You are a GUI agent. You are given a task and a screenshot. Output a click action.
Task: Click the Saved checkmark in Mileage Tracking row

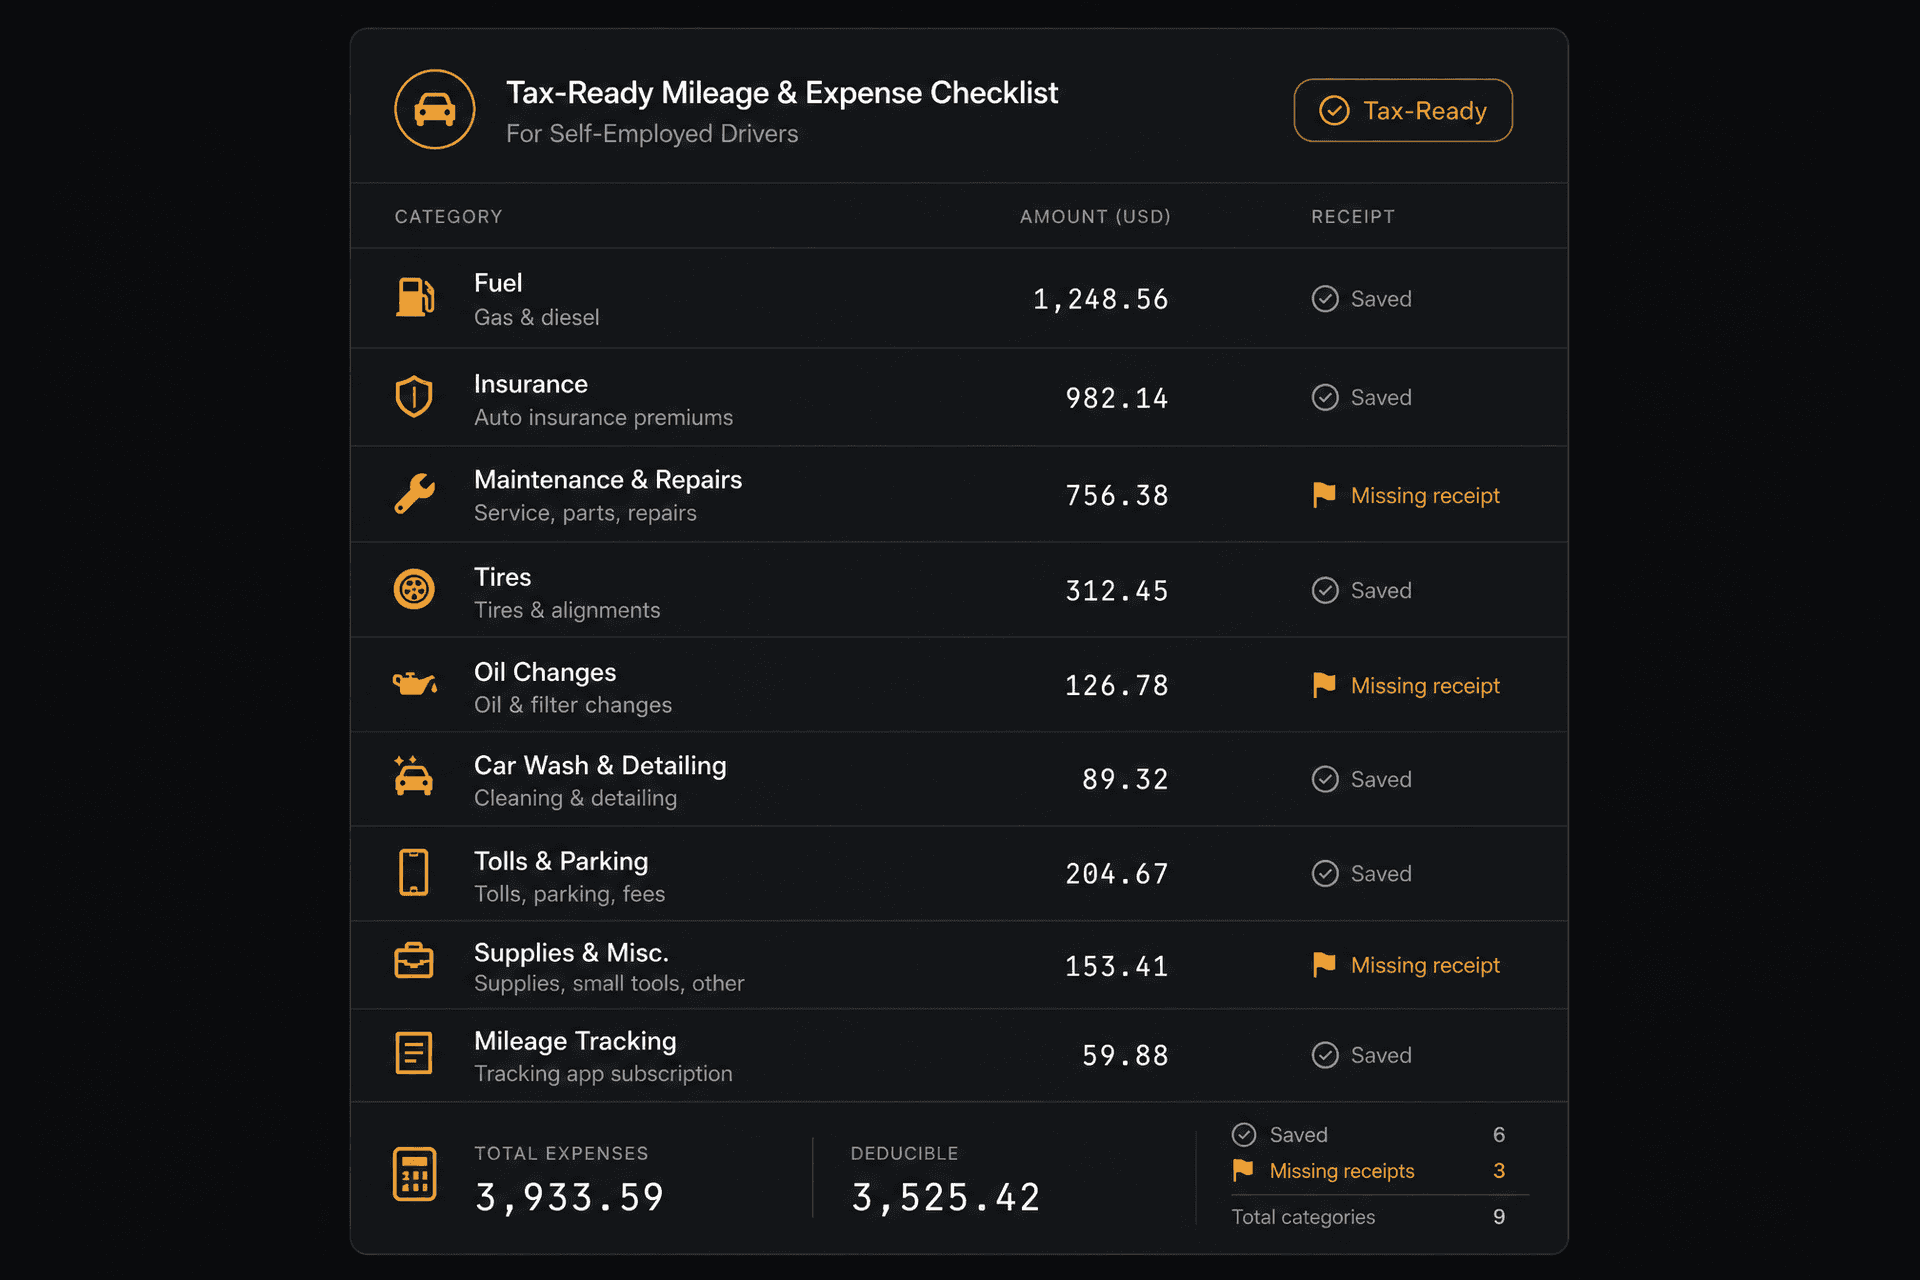pyautogui.click(x=1325, y=1056)
